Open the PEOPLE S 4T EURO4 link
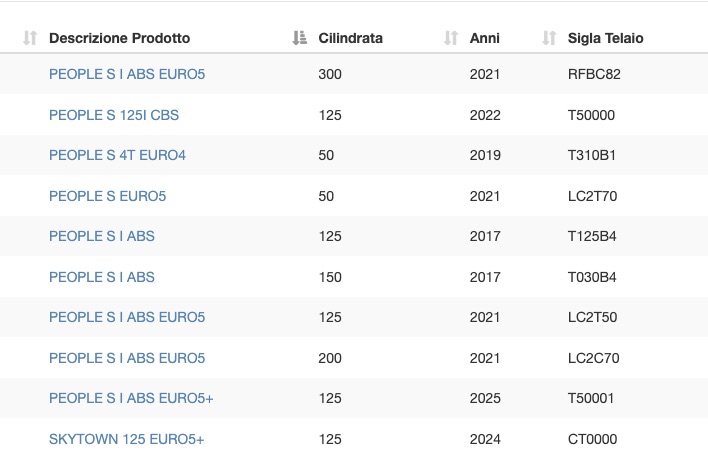 click(117, 155)
